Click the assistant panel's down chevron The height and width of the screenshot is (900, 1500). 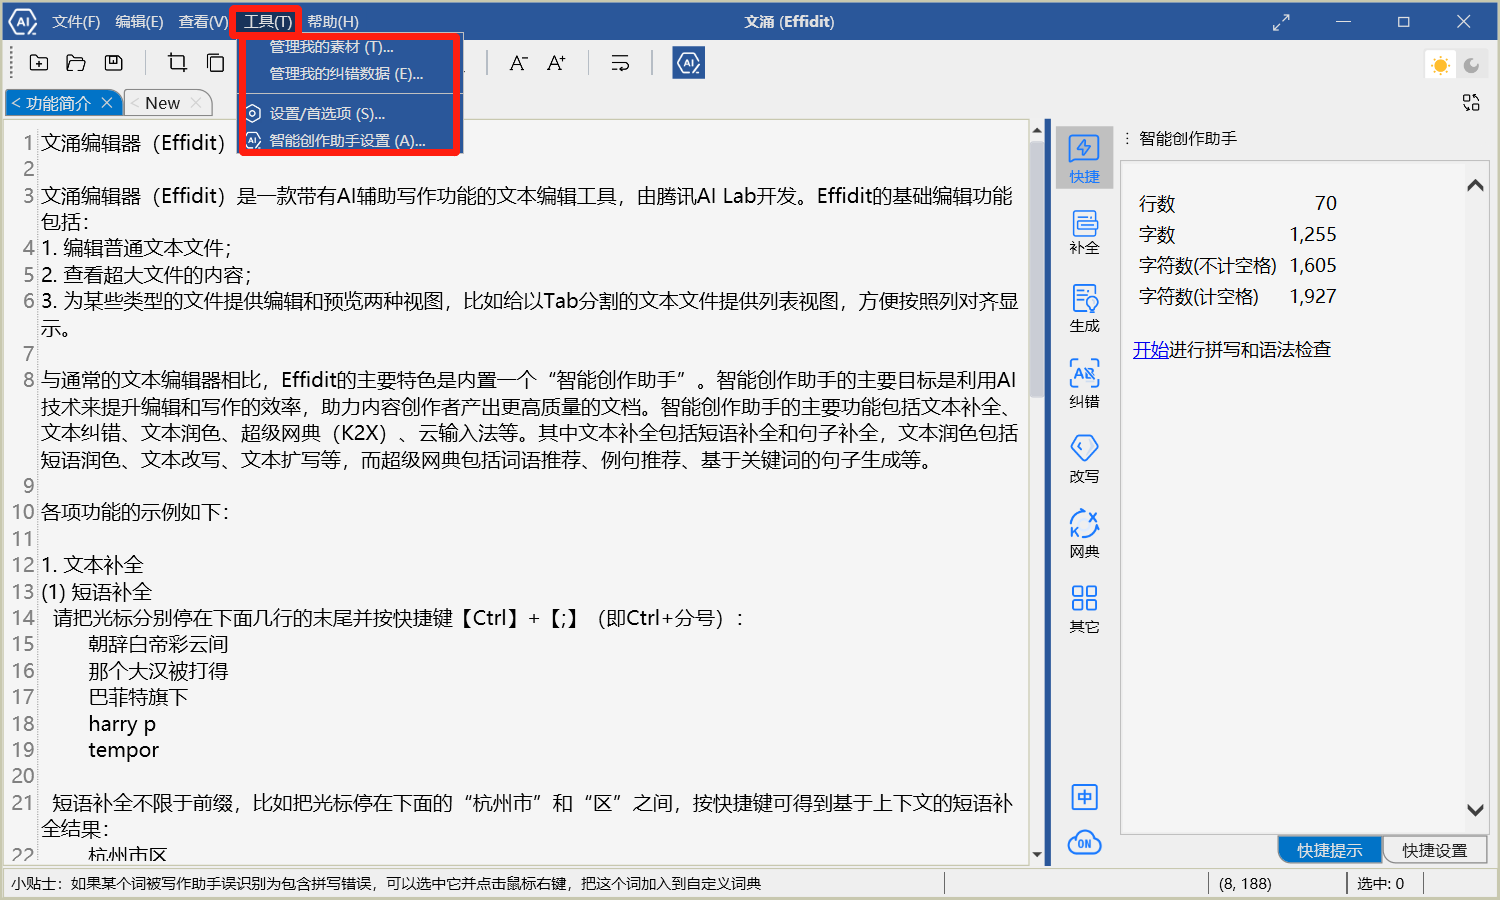tap(1475, 810)
